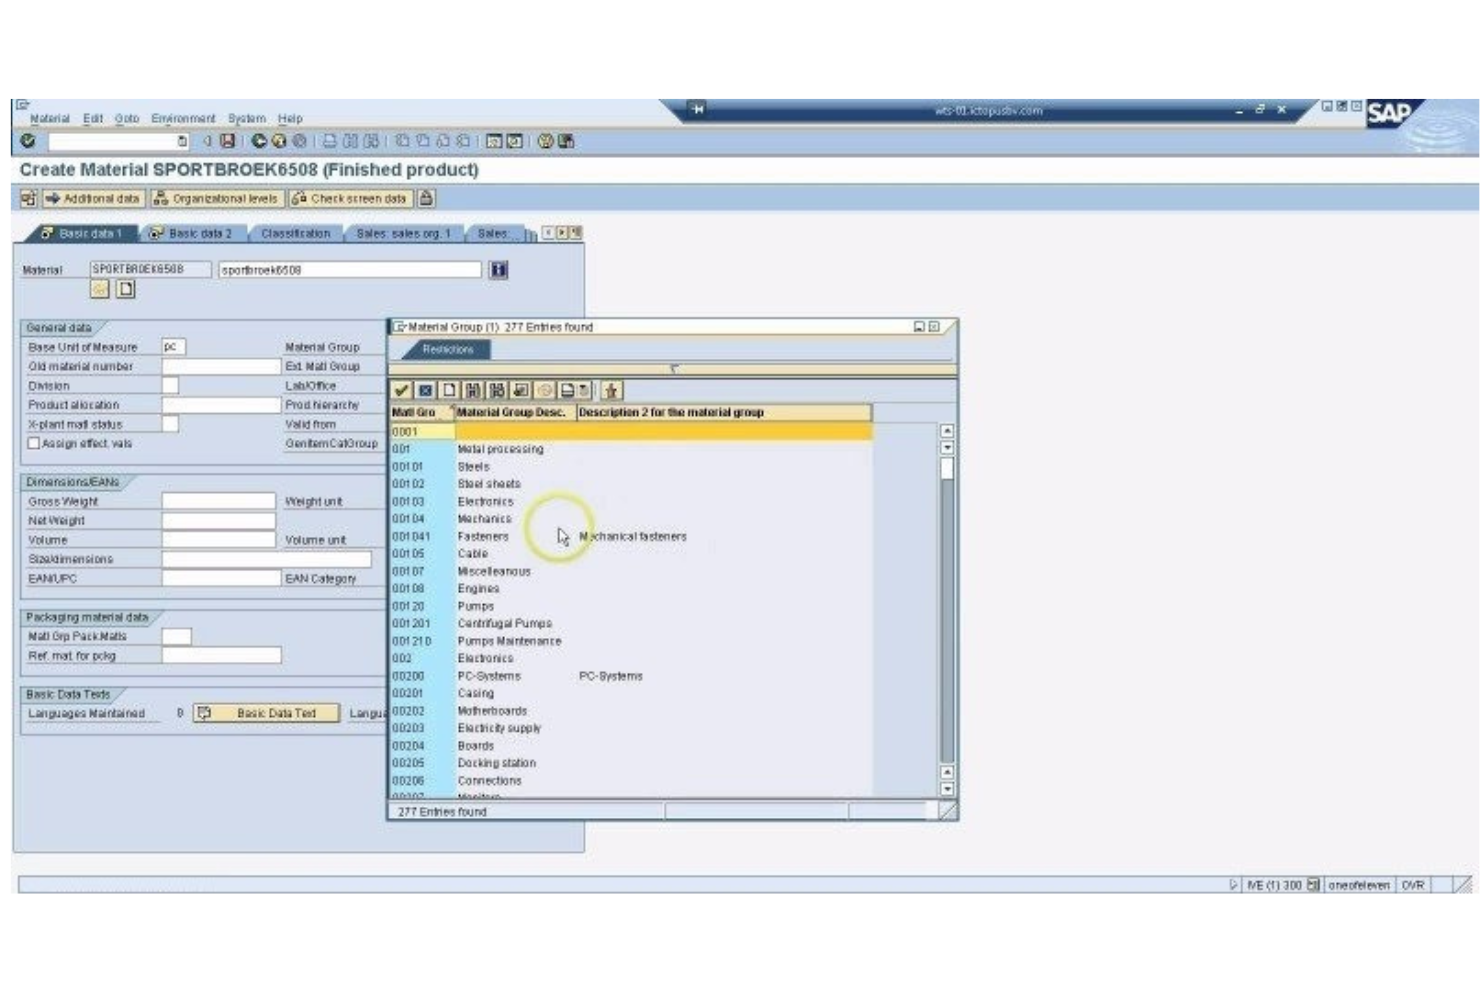Click the Matl Grp column header

tap(421, 412)
